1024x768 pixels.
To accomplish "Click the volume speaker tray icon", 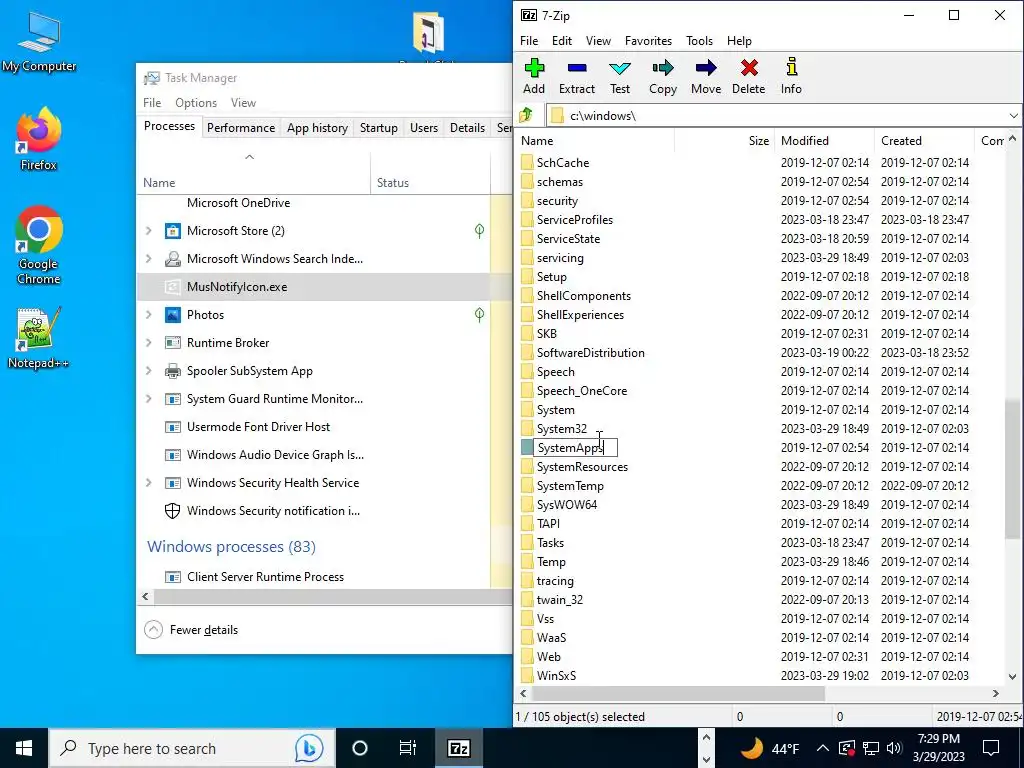I will click(894, 748).
